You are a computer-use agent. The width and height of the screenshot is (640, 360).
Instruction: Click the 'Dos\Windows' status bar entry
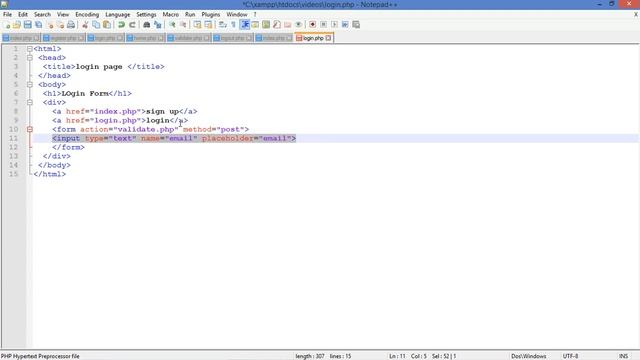click(x=529, y=356)
